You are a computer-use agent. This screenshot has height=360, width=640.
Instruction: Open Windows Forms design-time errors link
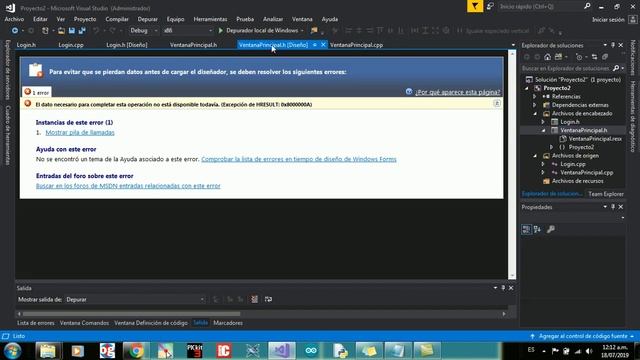point(299,159)
